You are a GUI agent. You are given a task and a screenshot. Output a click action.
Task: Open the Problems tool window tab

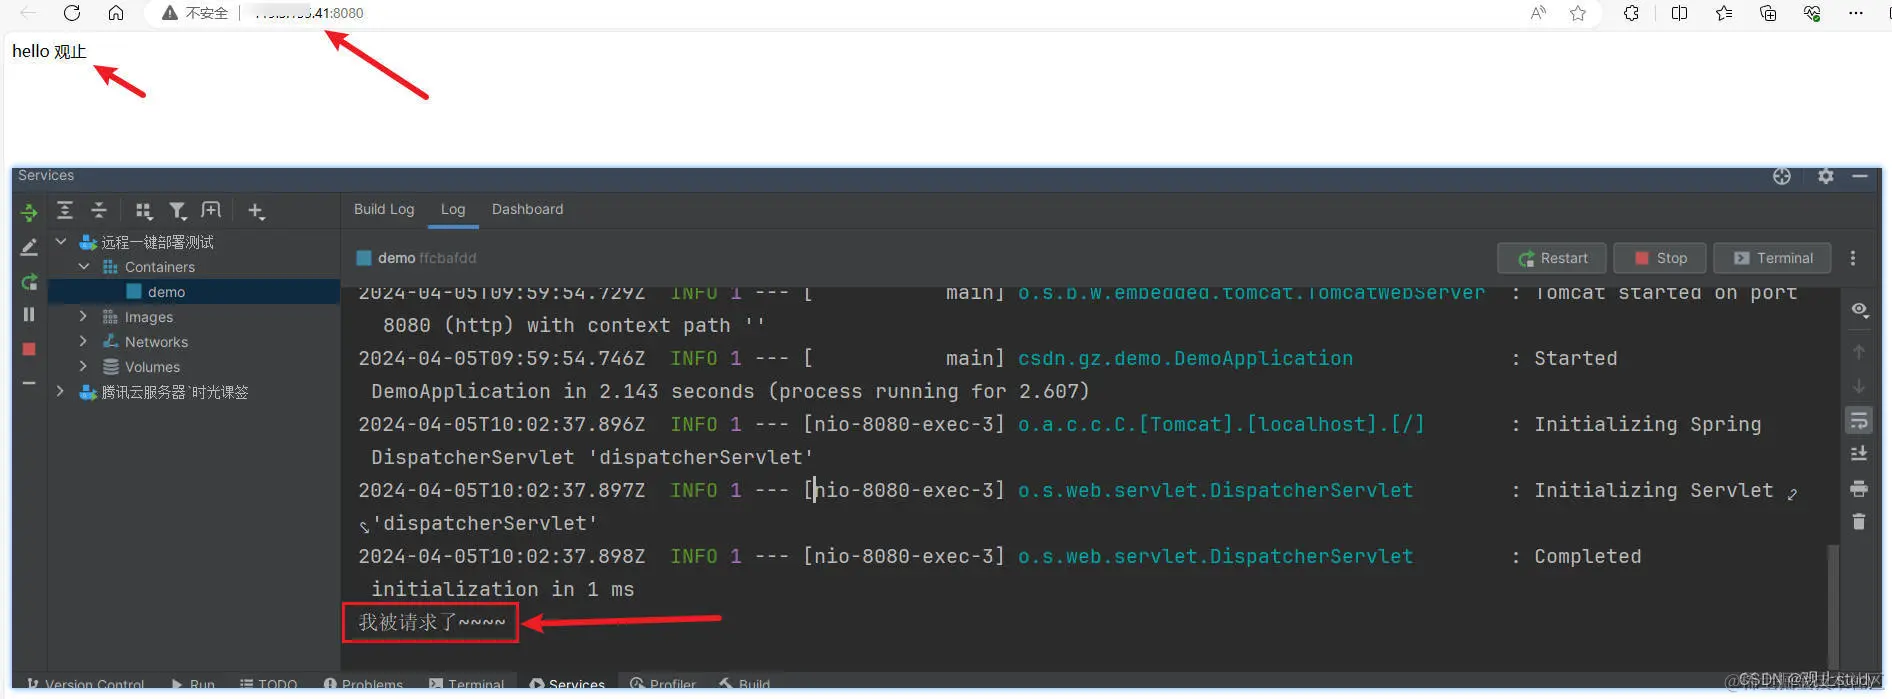[x=363, y=684]
